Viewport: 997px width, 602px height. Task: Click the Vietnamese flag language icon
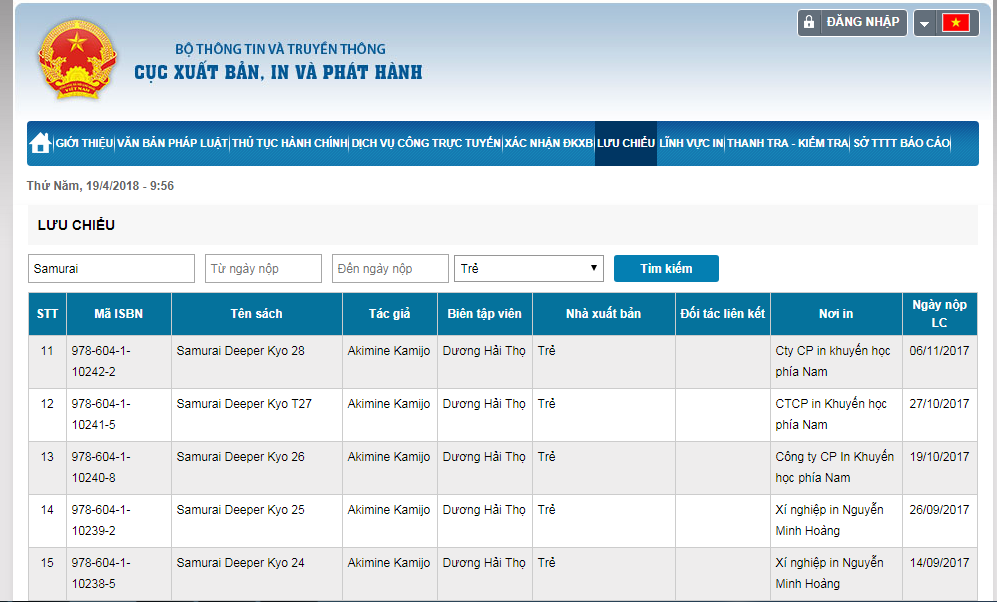click(956, 23)
